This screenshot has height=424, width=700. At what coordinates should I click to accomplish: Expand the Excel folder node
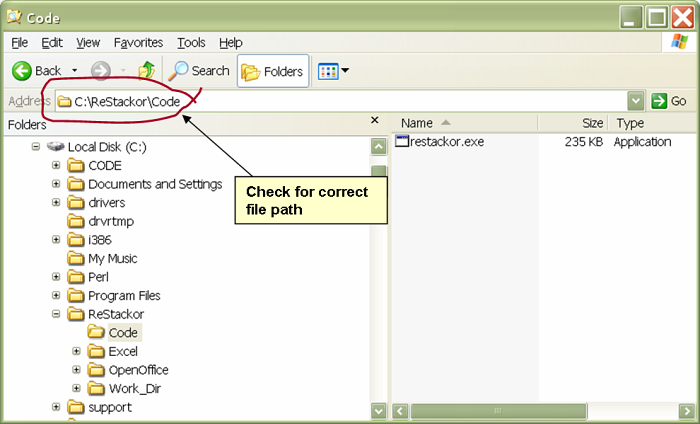click(x=76, y=351)
